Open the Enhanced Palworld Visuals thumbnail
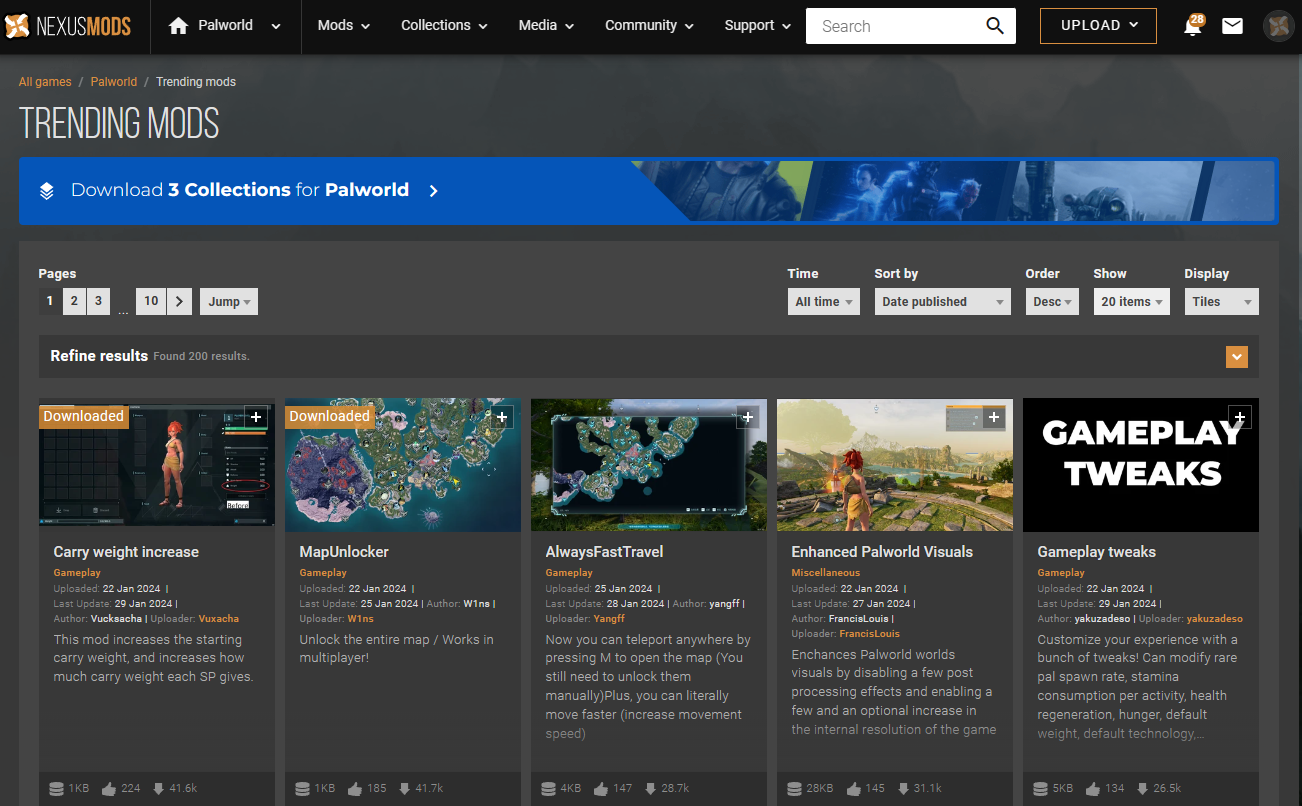 (x=895, y=465)
